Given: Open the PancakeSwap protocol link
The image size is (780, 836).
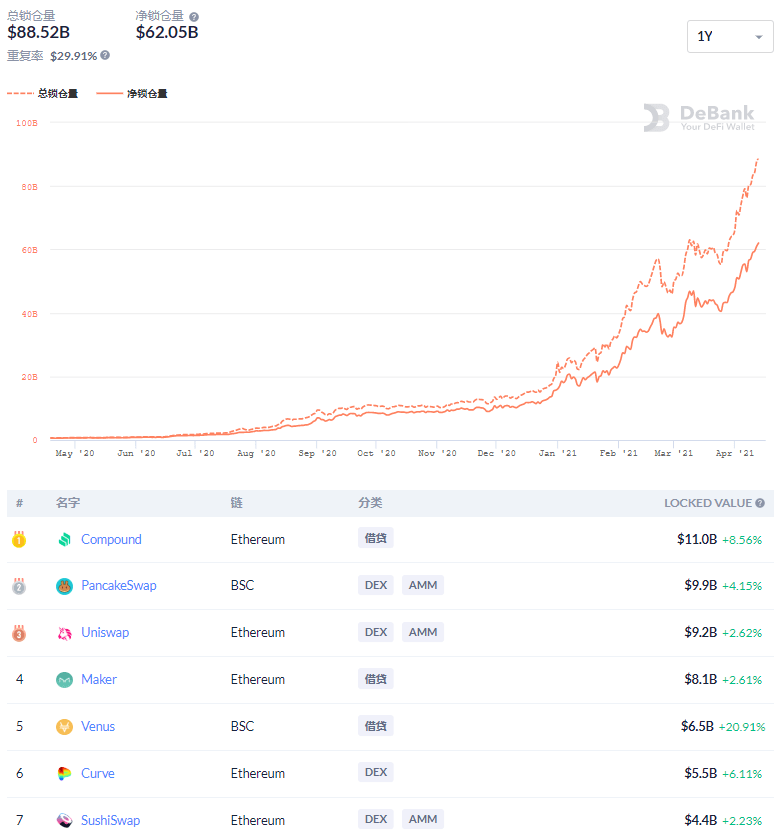Looking at the screenshot, I should 118,585.
